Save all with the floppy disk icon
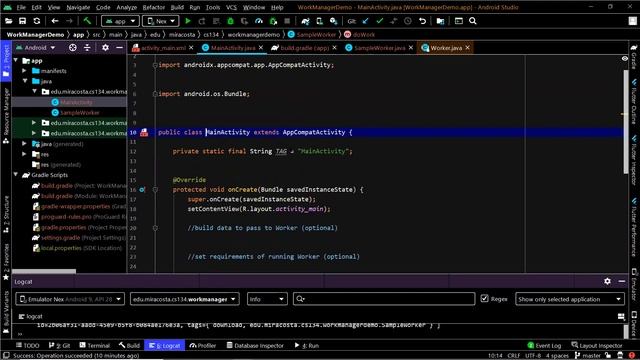Screen dimensions: 640x360 (x=22, y=21)
